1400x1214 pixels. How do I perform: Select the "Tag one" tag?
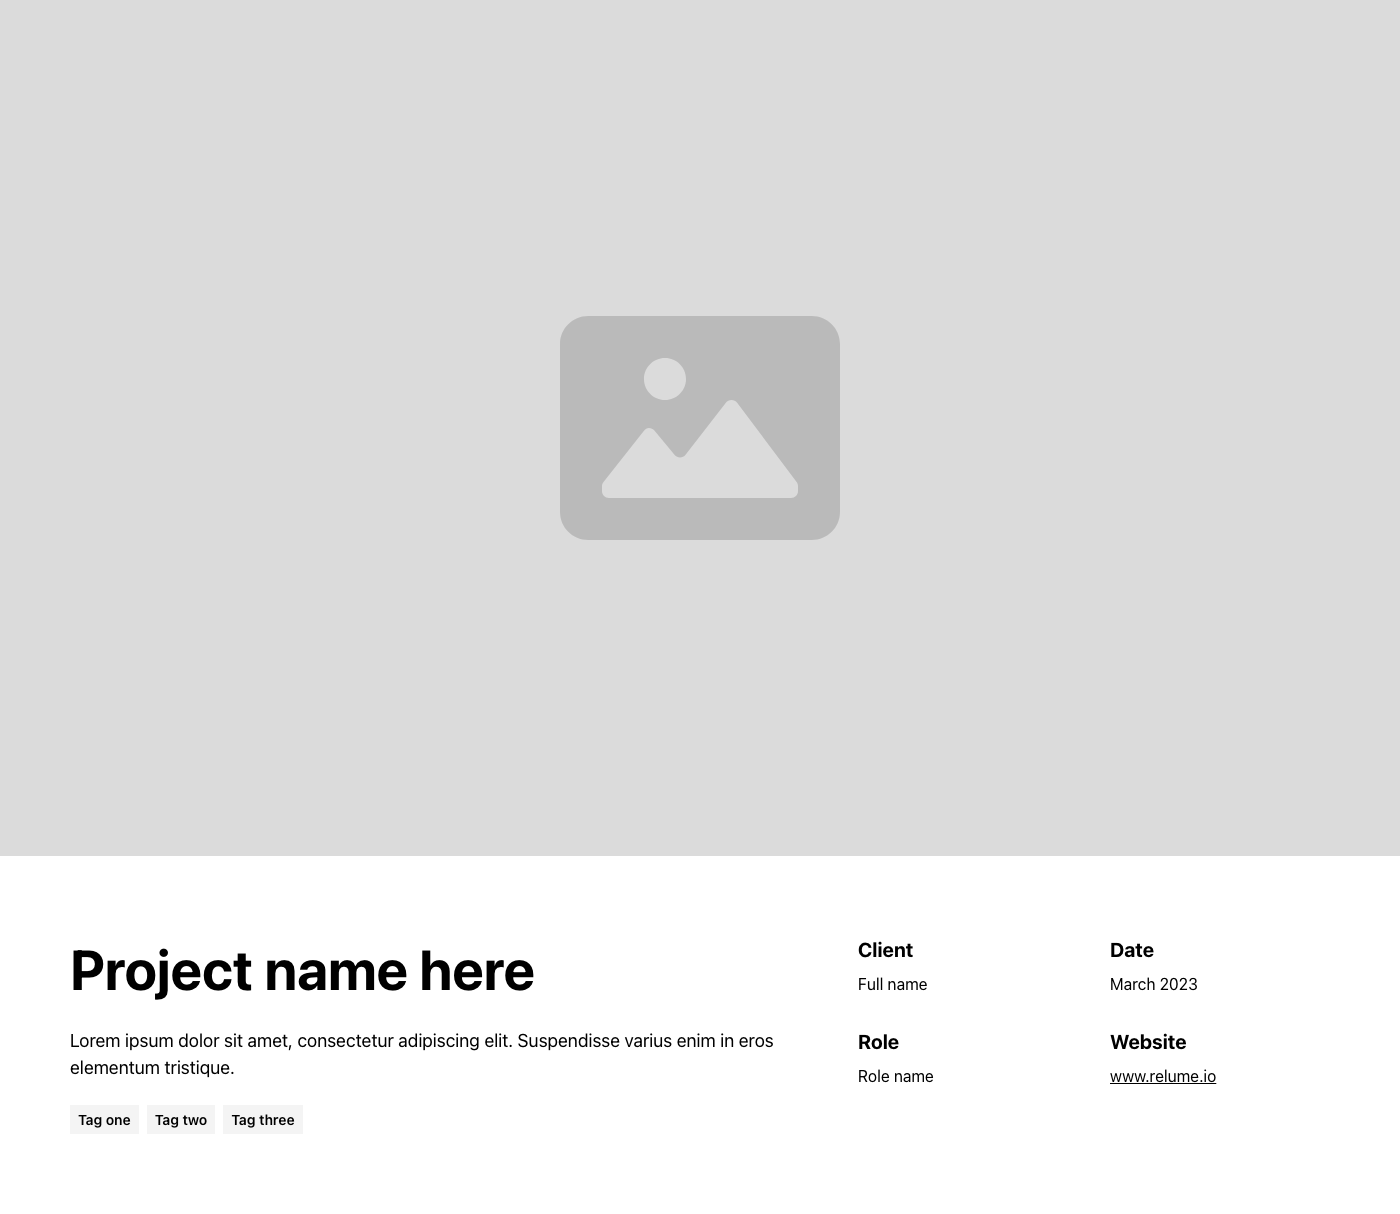click(x=104, y=1120)
